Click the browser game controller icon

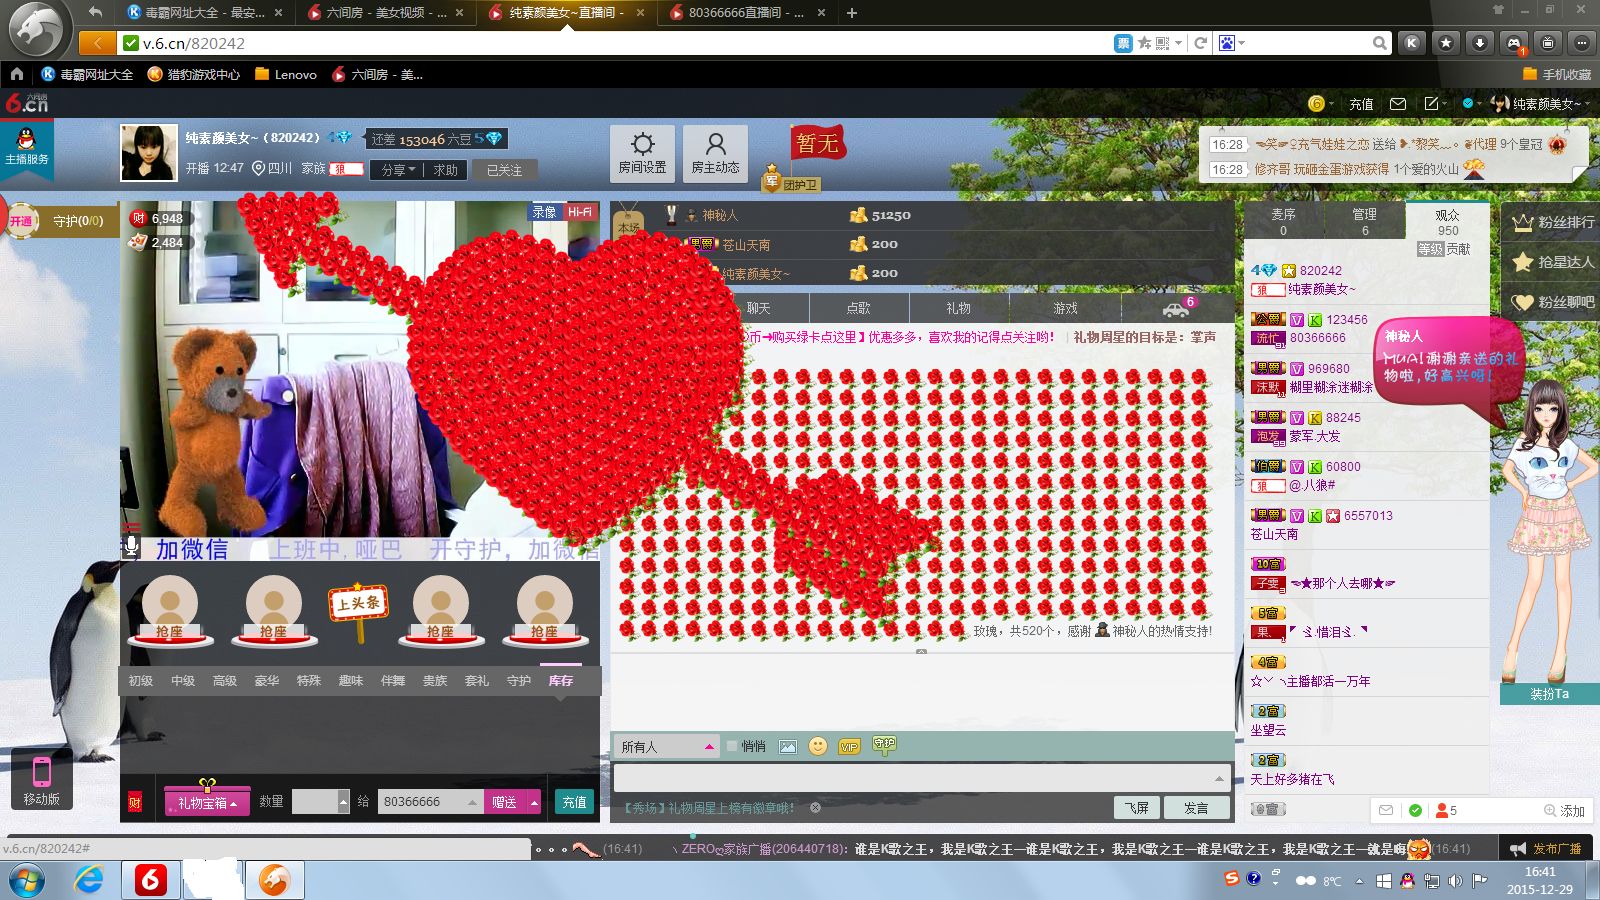point(1514,43)
